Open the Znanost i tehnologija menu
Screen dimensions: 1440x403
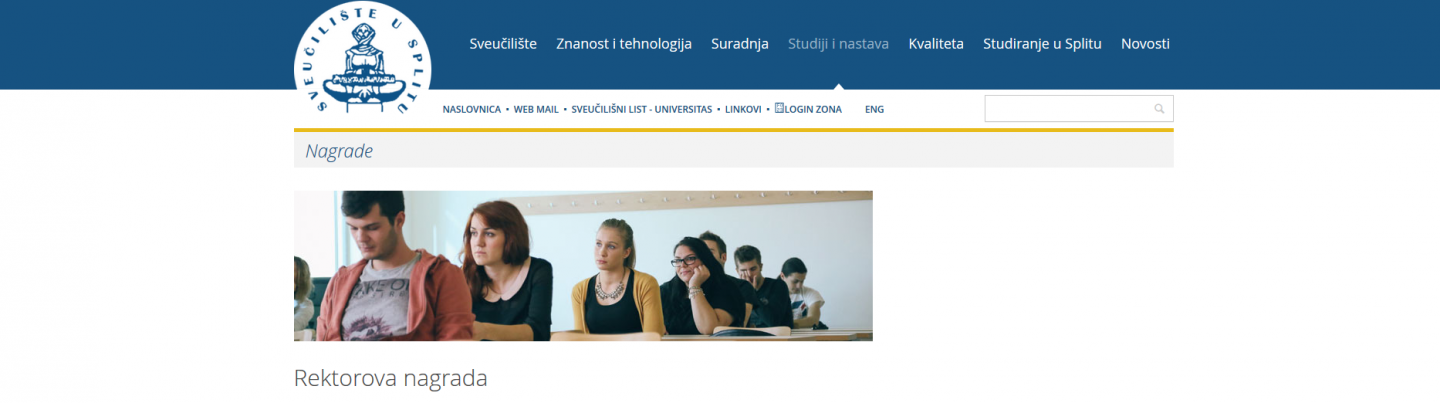pos(624,43)
